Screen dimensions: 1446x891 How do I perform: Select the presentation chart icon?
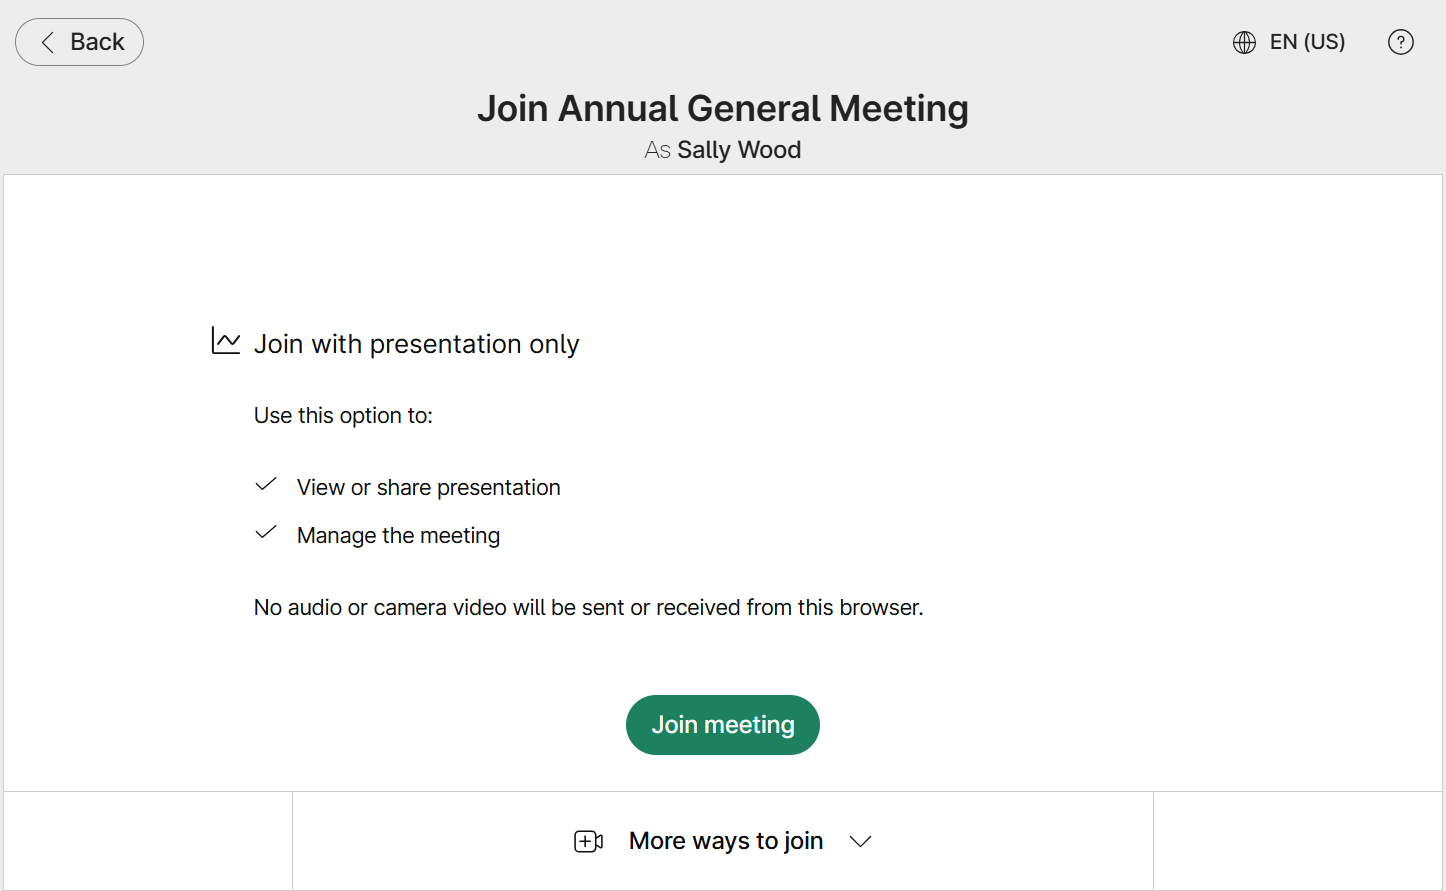point(226,341)
